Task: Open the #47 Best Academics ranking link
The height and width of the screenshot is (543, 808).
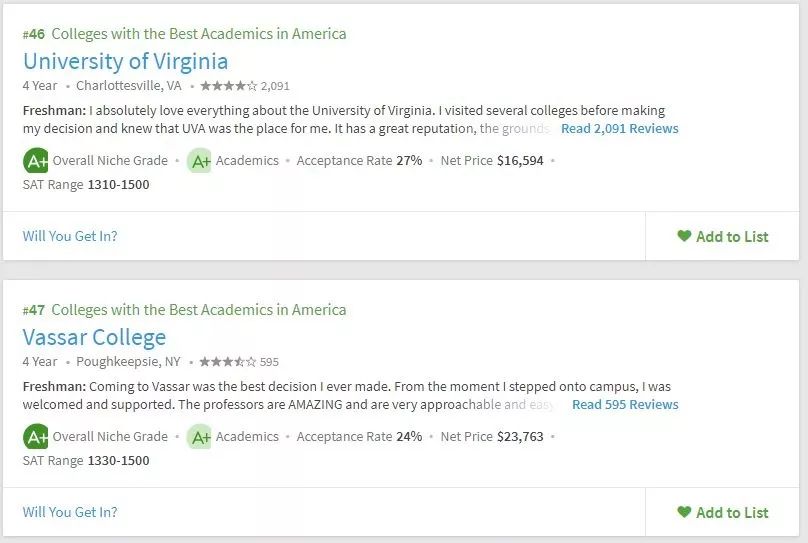Action: pos(185,310)
